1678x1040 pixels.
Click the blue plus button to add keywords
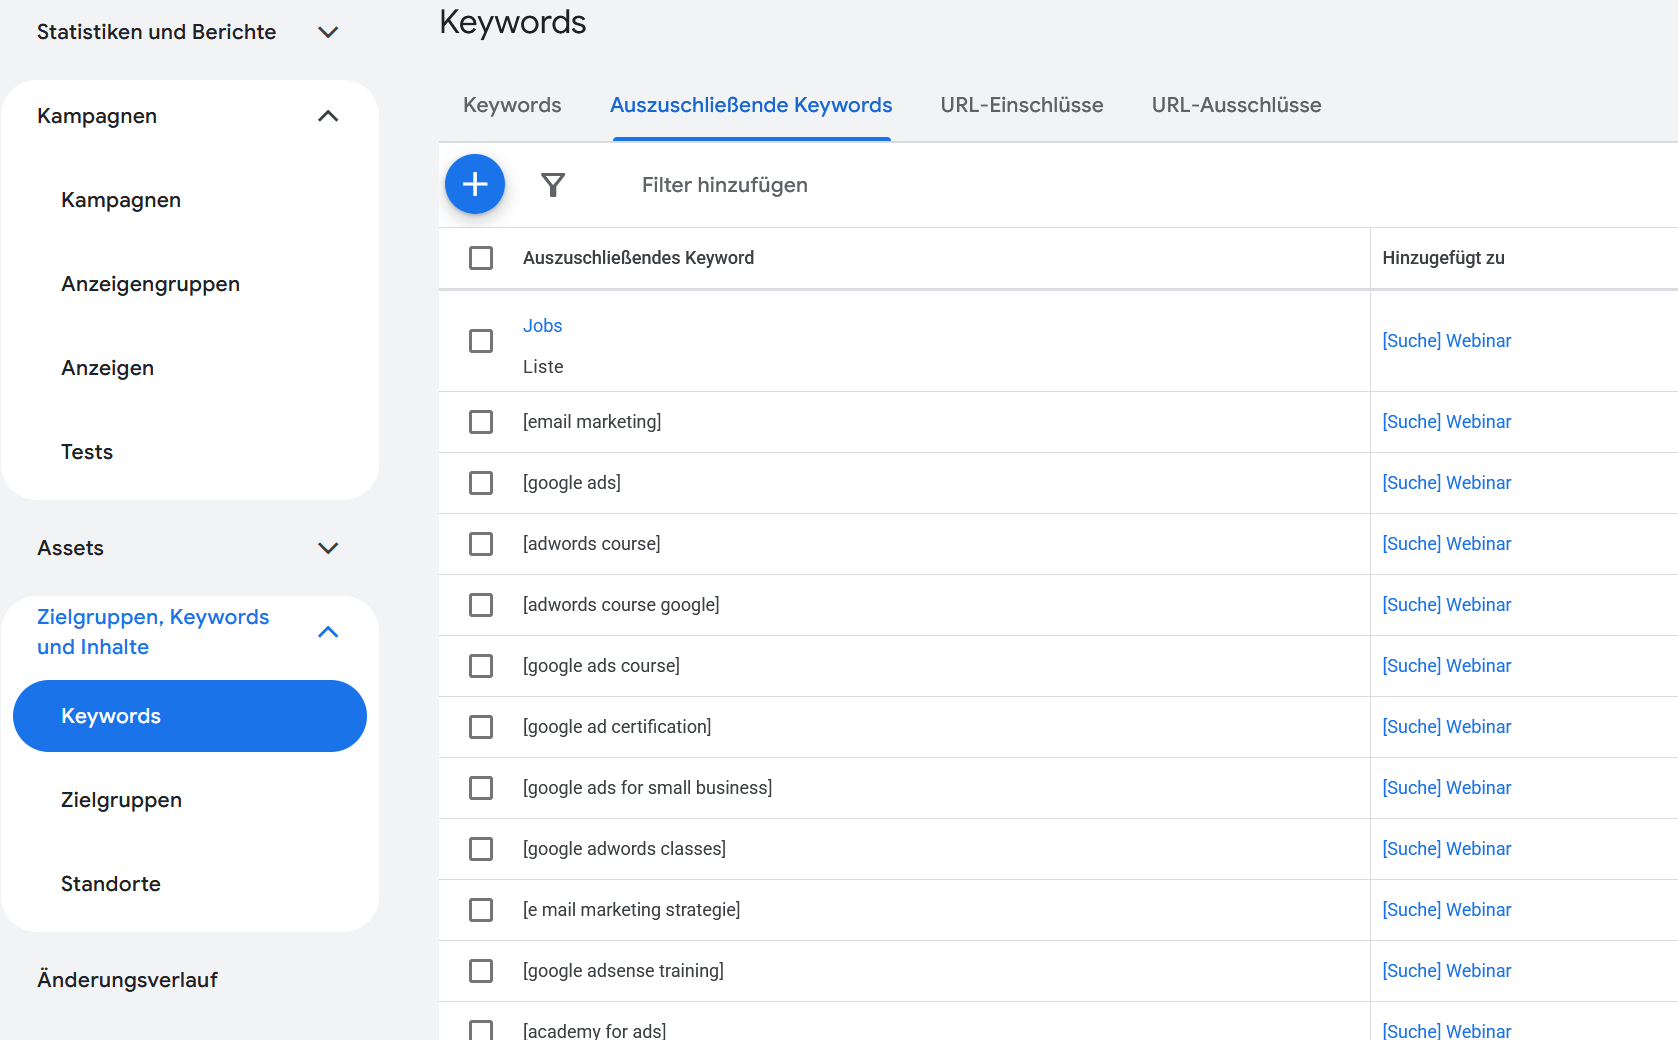click(x=475, y=184)
